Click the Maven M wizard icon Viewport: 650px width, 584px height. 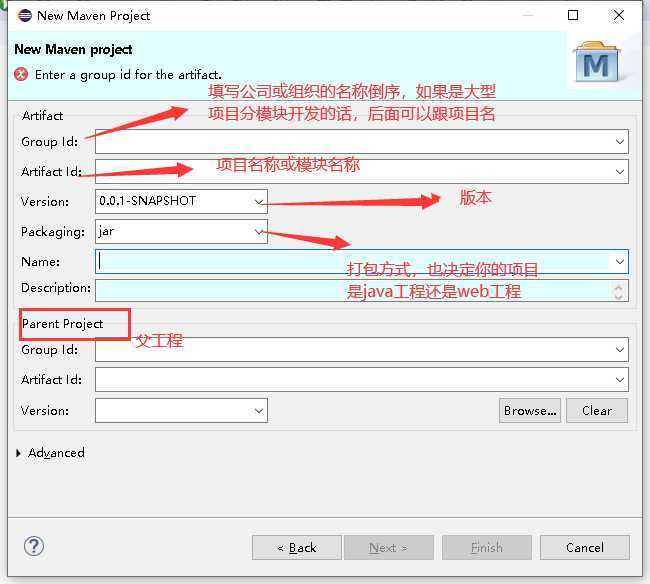(x=597, y=61)
